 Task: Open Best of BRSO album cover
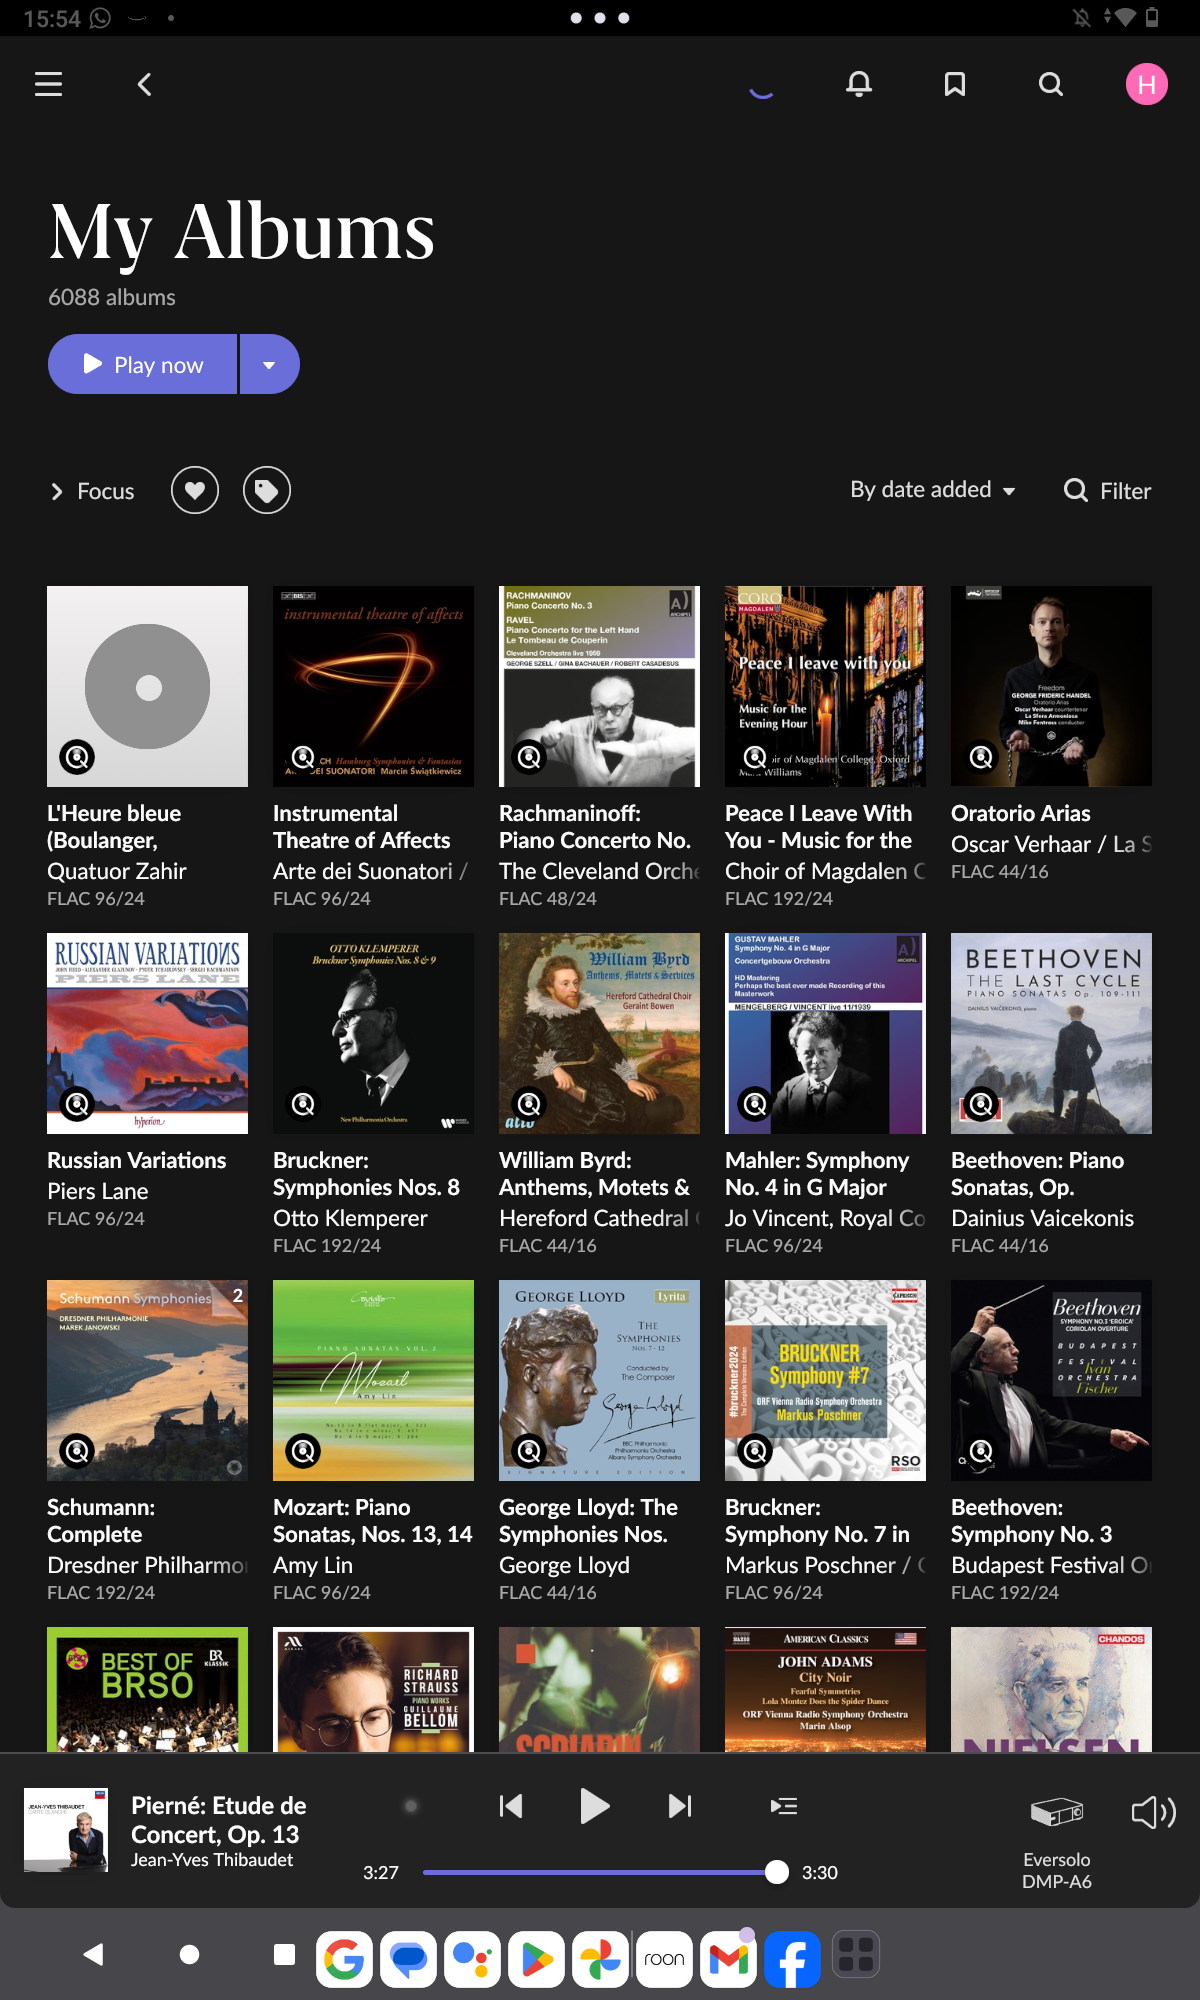pyautogui.click(x=147, y=1689)
